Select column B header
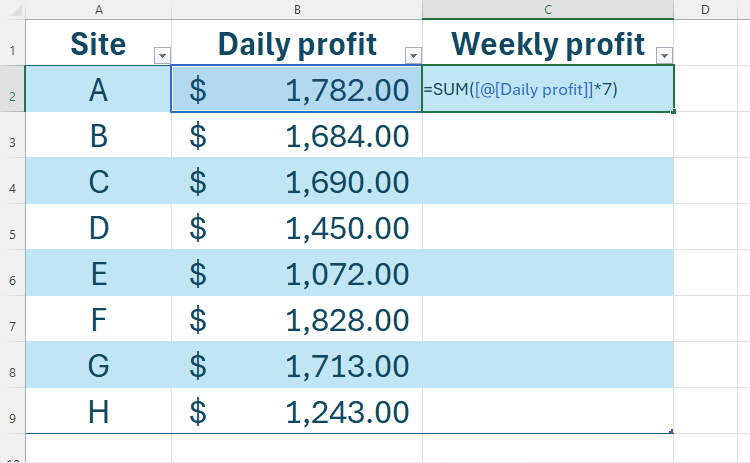The image size is (750, 463). 297,9
